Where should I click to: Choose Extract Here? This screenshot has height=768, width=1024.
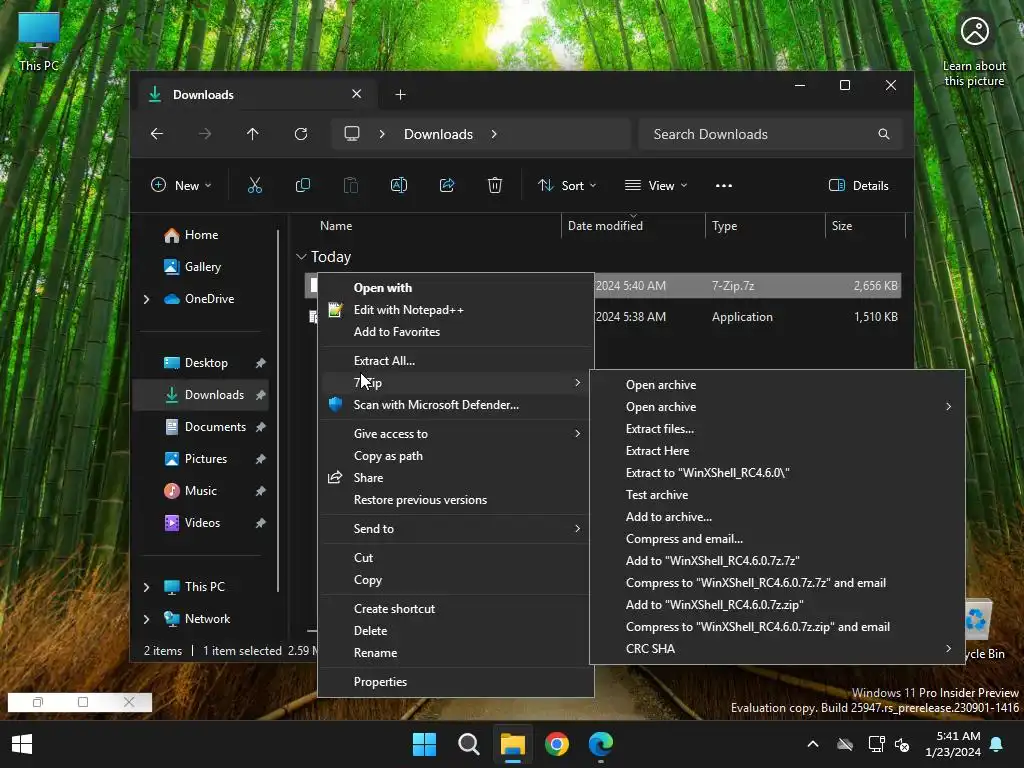tap(777, 451)
